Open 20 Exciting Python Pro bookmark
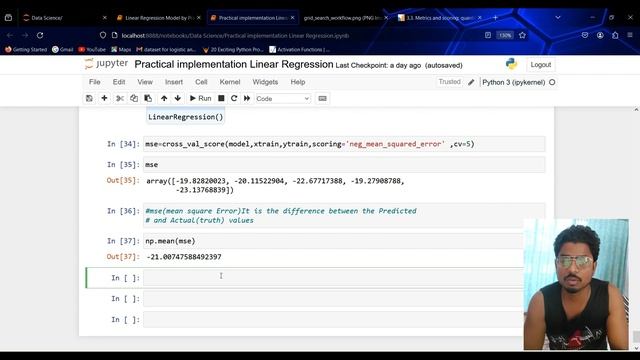Image resolution: width=640 pixels, height=360 pixels. 233,49
